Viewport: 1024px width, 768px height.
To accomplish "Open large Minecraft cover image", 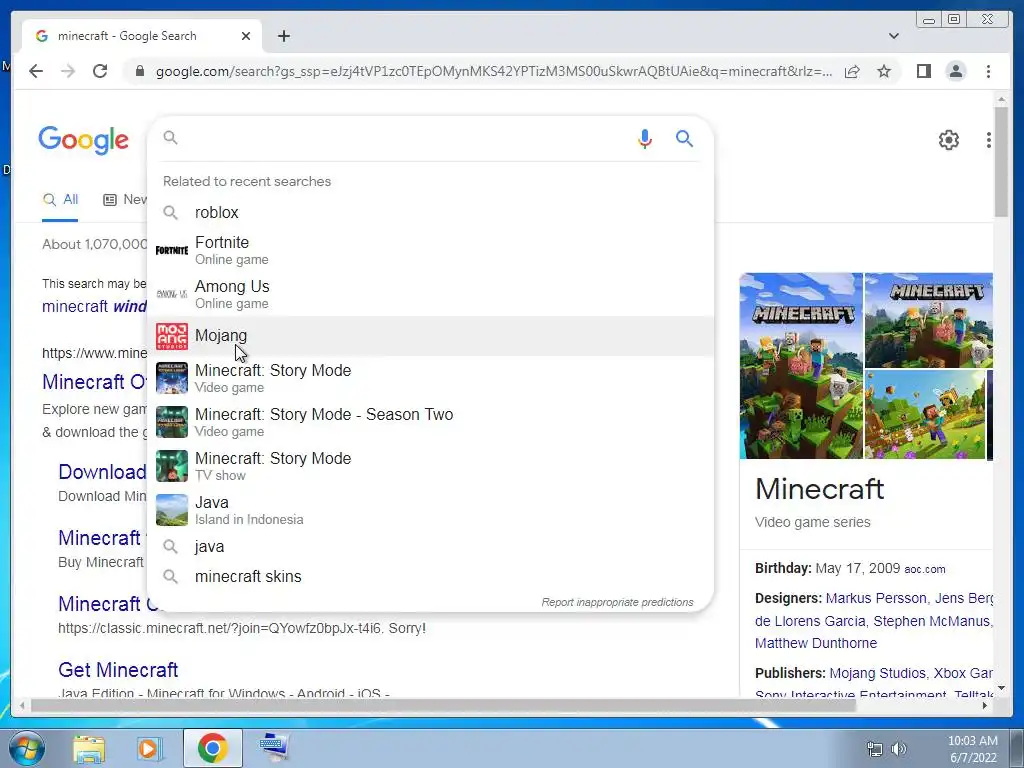I will [x=801, y=366].
